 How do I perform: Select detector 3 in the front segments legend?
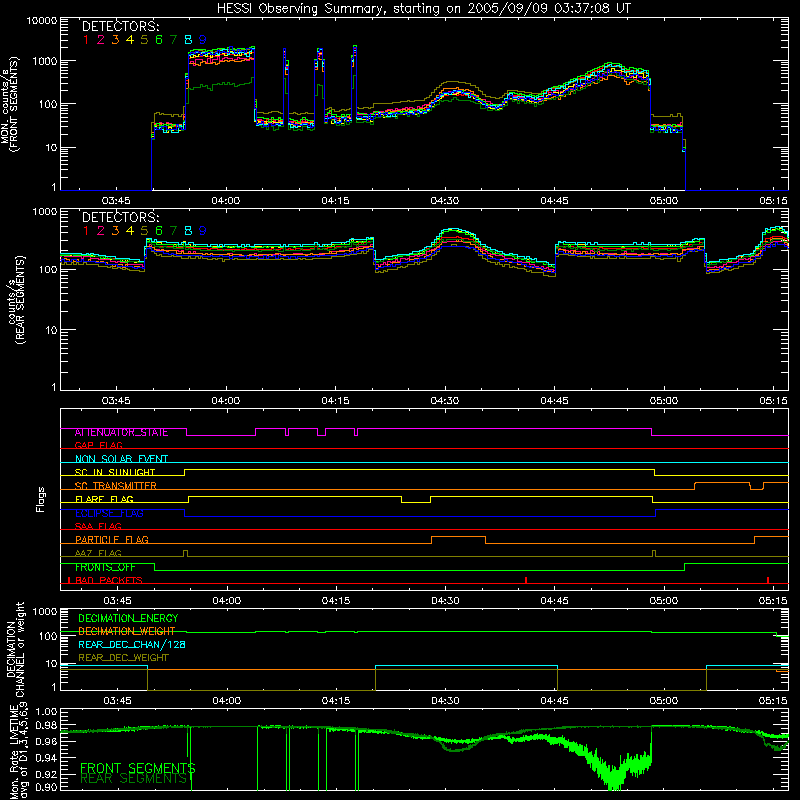(115, 40)
